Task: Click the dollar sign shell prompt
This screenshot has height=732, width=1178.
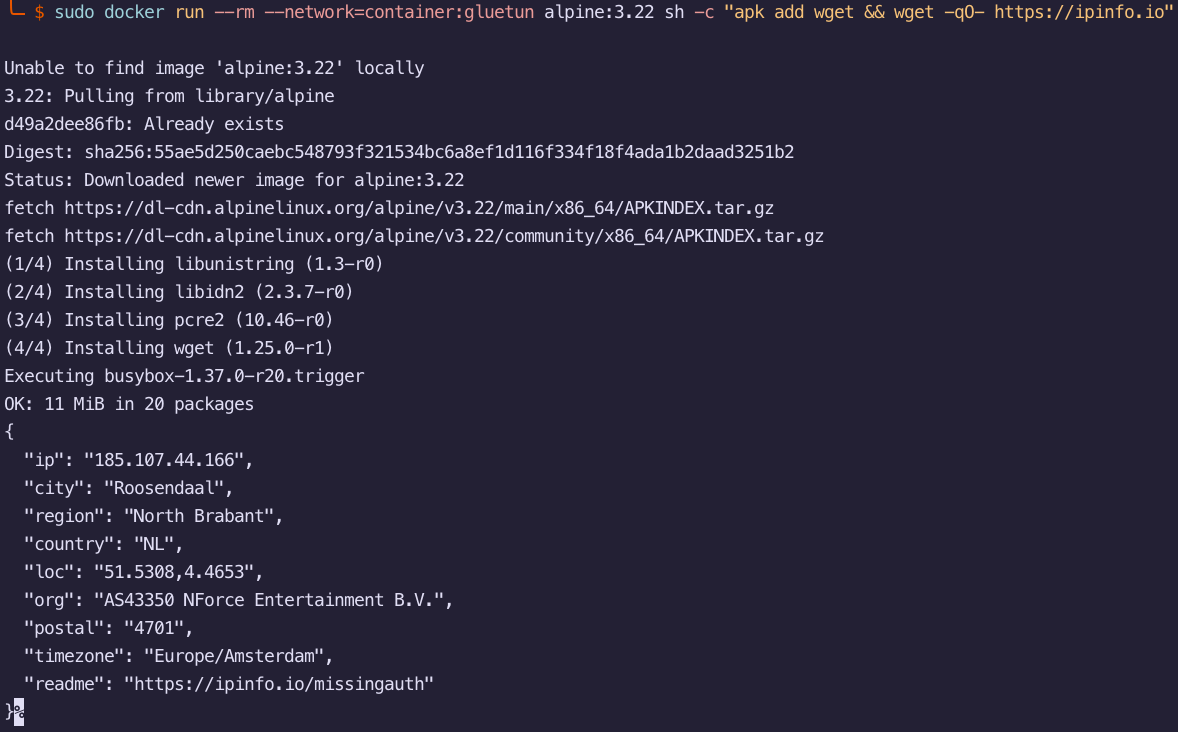Action: coord(39,12)
